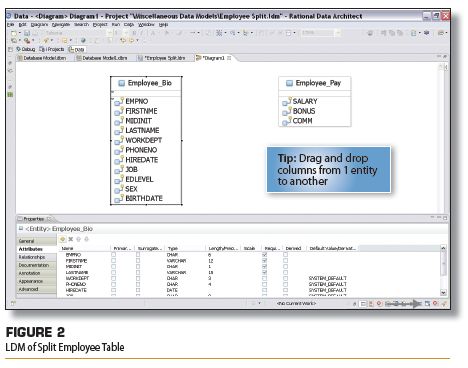Toggle Primary key checkbox for EMPNO
The height and width of the screenshot is (368, 468).
pyautogui.click(x=114, y=255)
